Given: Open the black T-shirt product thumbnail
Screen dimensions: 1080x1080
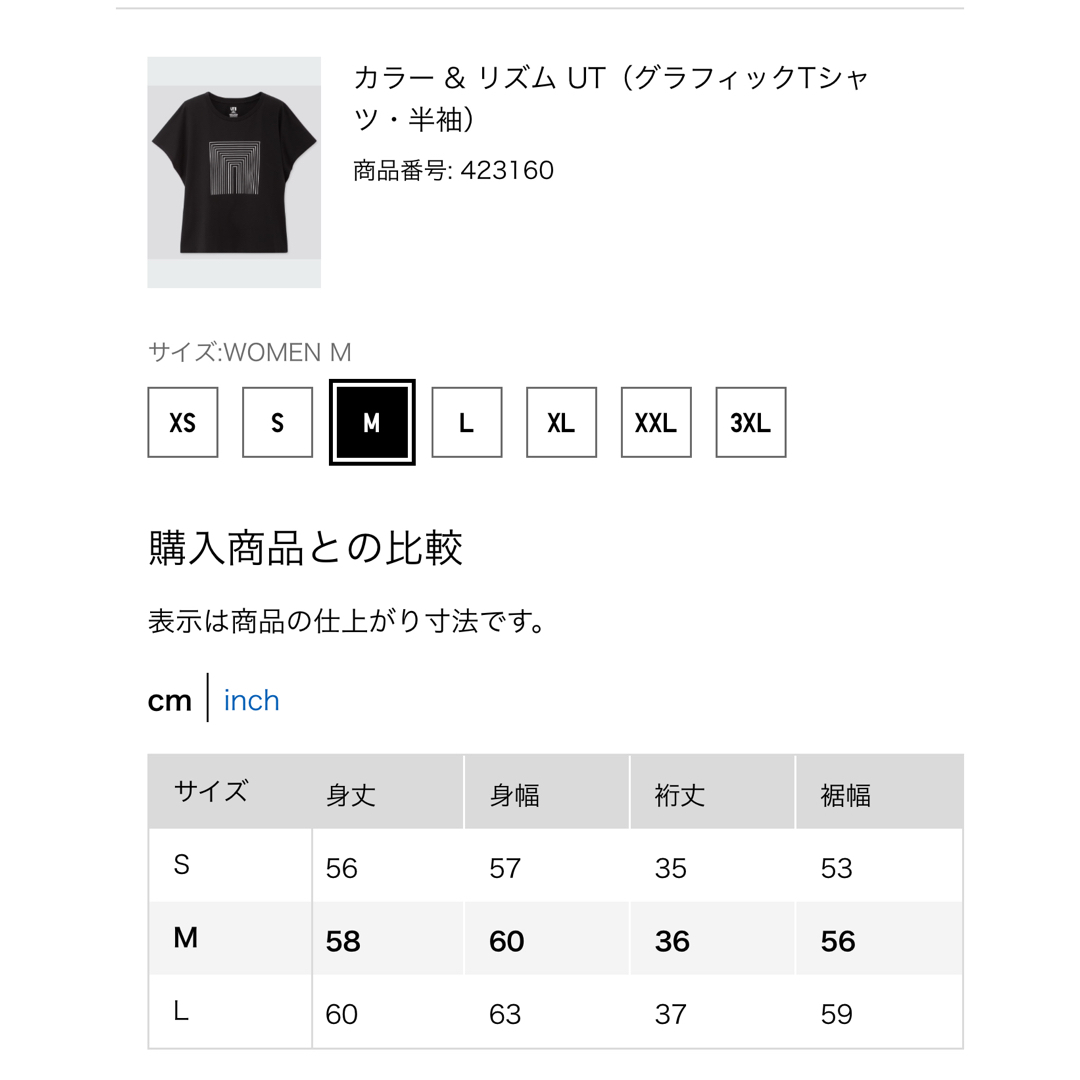Looking at the screenshot, I should pos(234,172).
